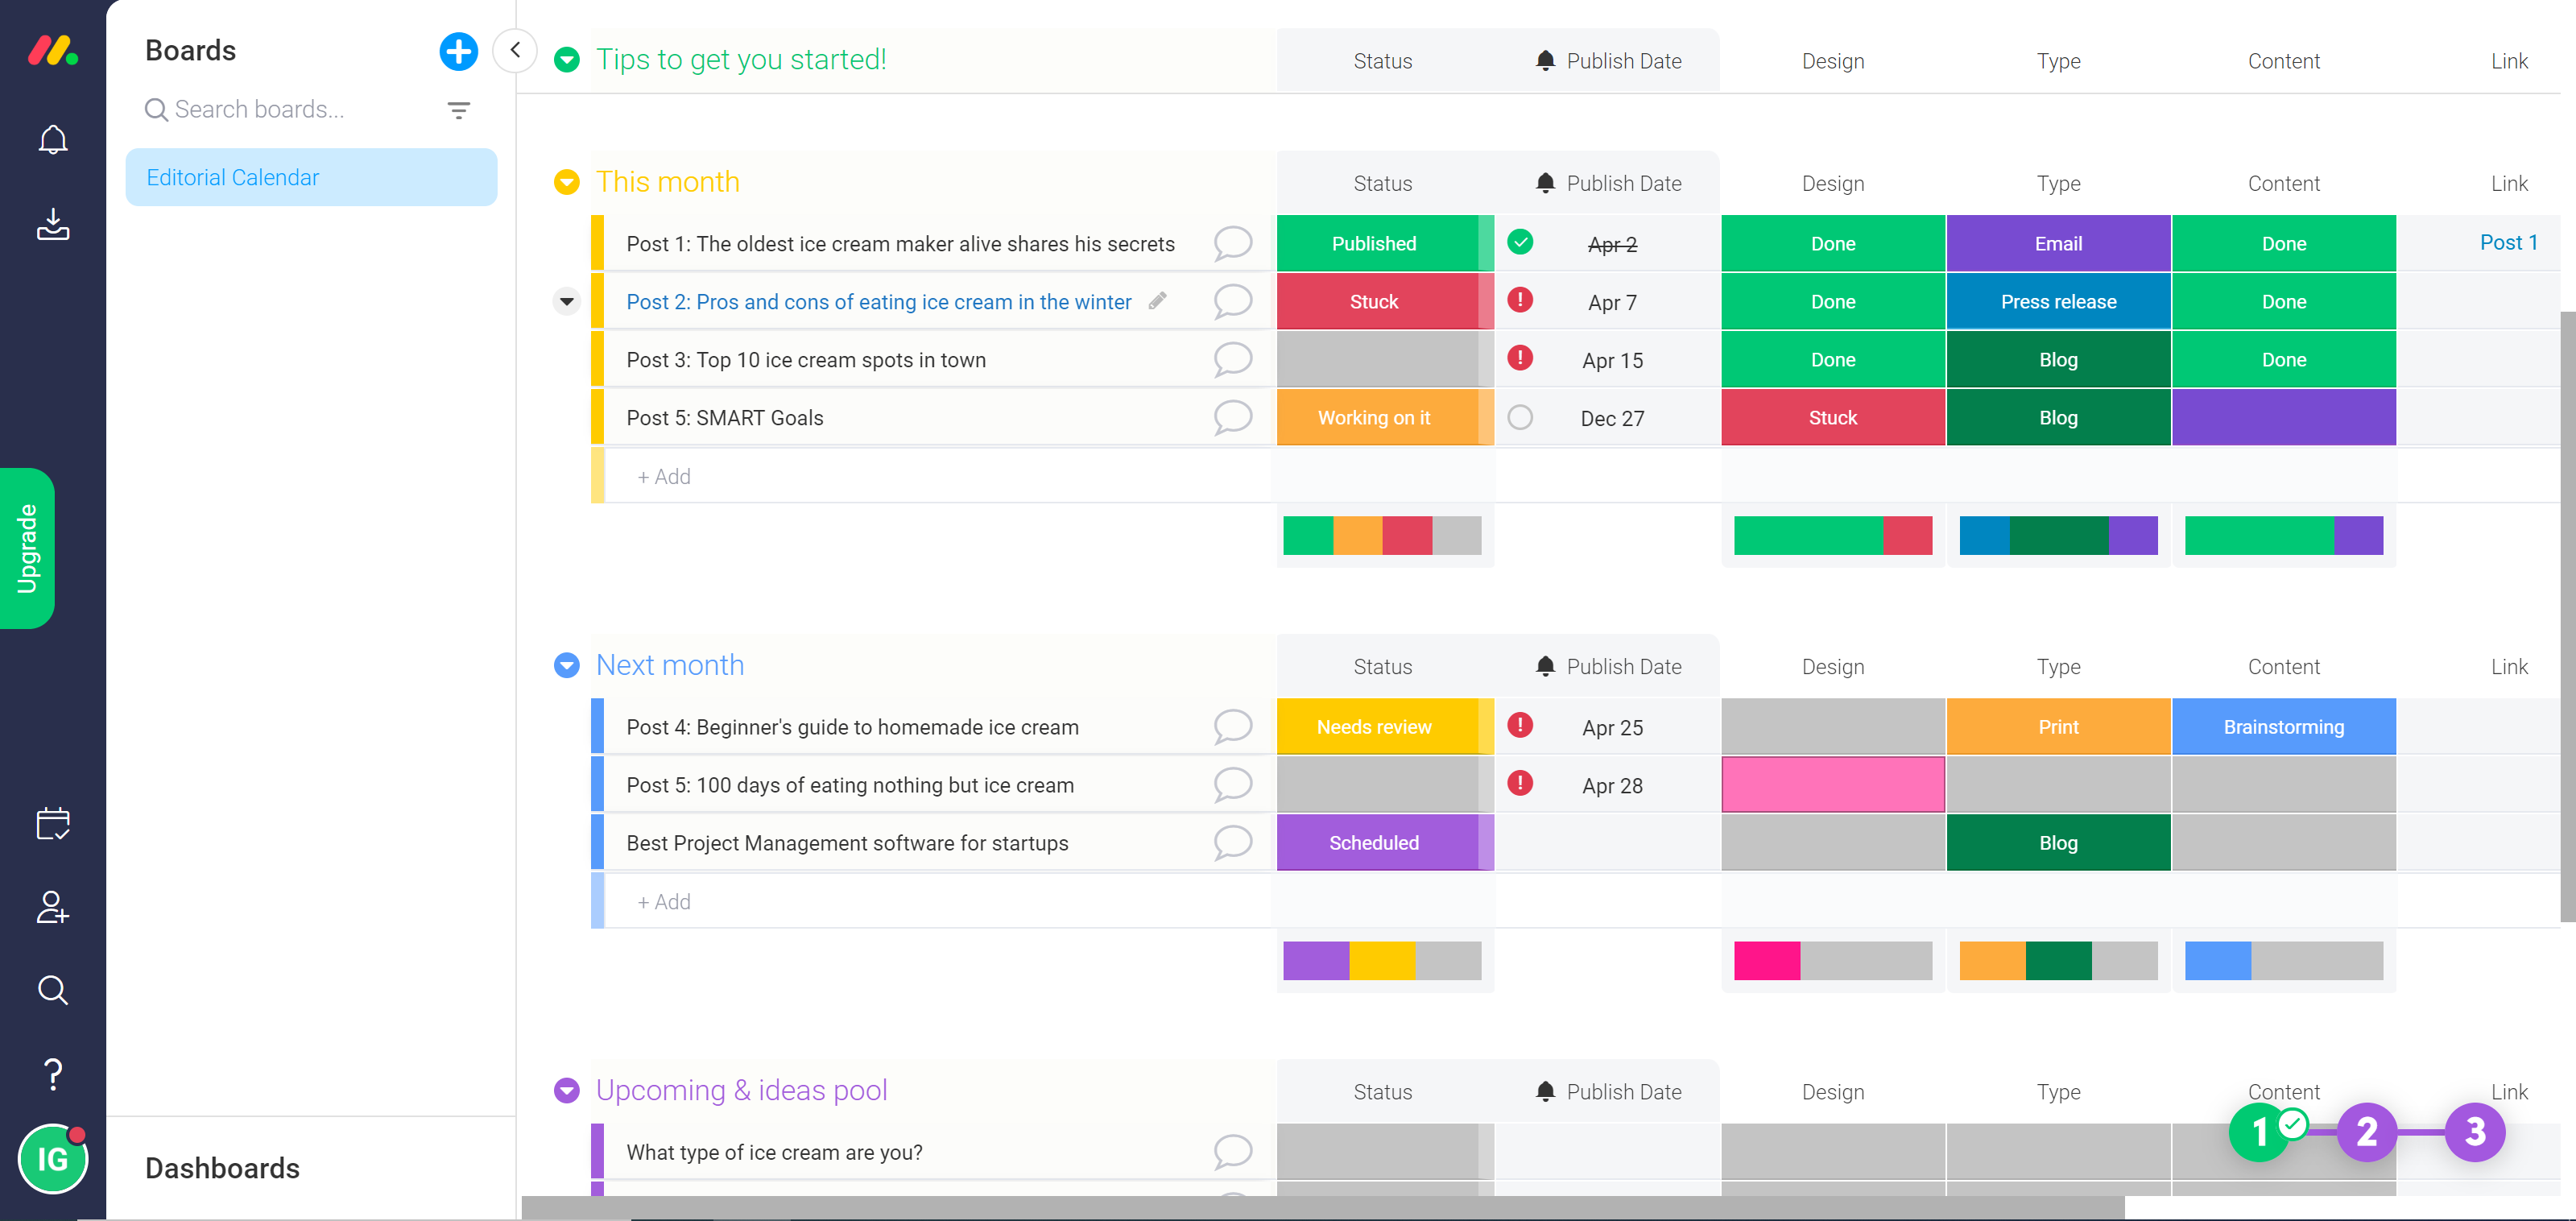This screenshot has height=1221, width=2576.
Task: Click the green checkmark beside Apr 2 date
Action: pyautogui.click(x=1521, y=242)
